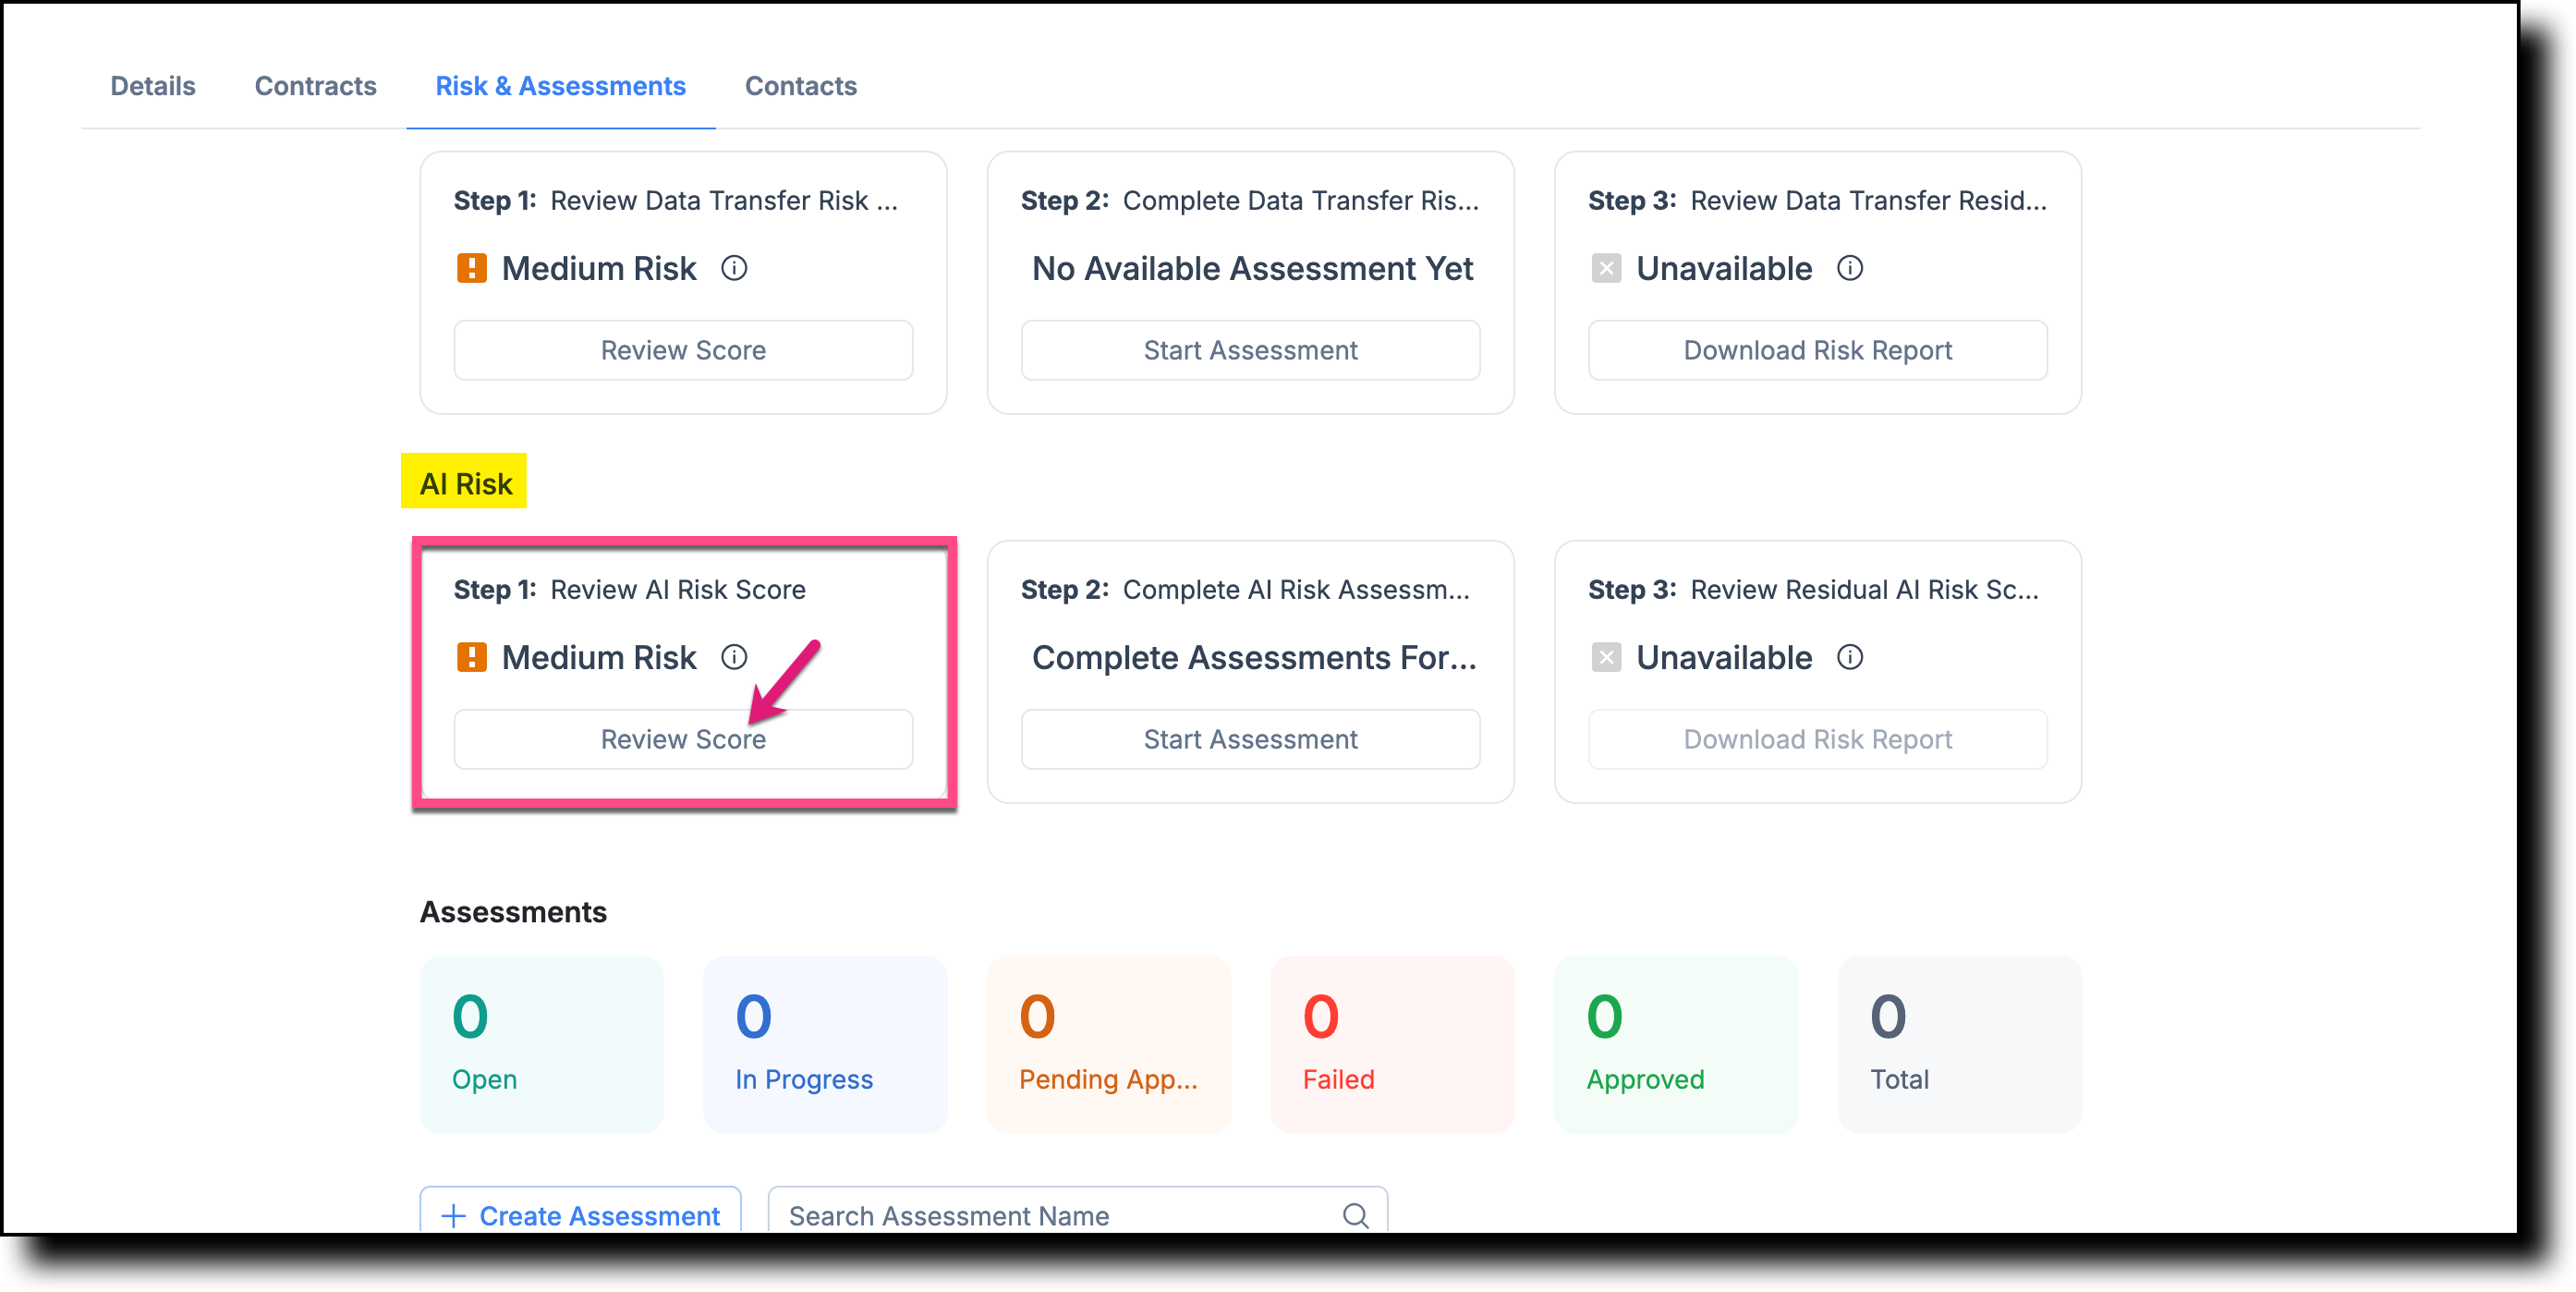Click gray X icon in Data Transfer Step 3
This screenshot has height=1292, width=2576.
(x=1606, y=268)
